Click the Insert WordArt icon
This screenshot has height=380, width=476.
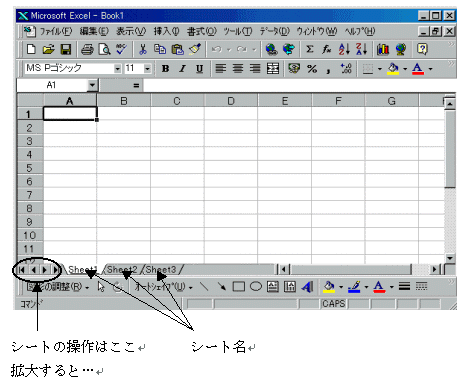(308, 287)
